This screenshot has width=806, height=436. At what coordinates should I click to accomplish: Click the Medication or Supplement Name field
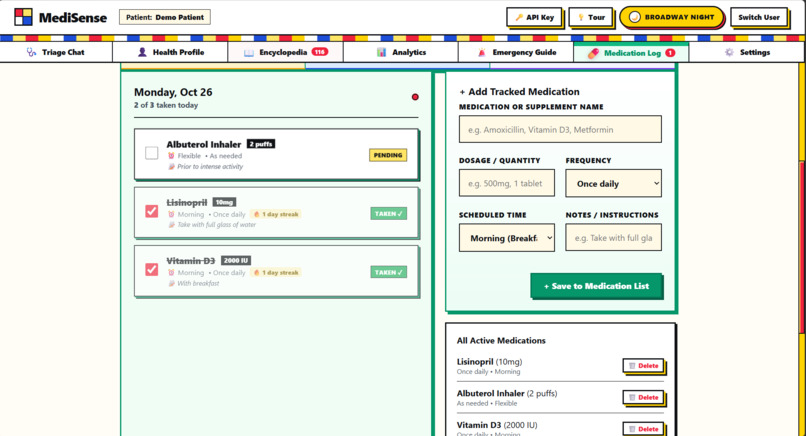click(x=560, y=129)
